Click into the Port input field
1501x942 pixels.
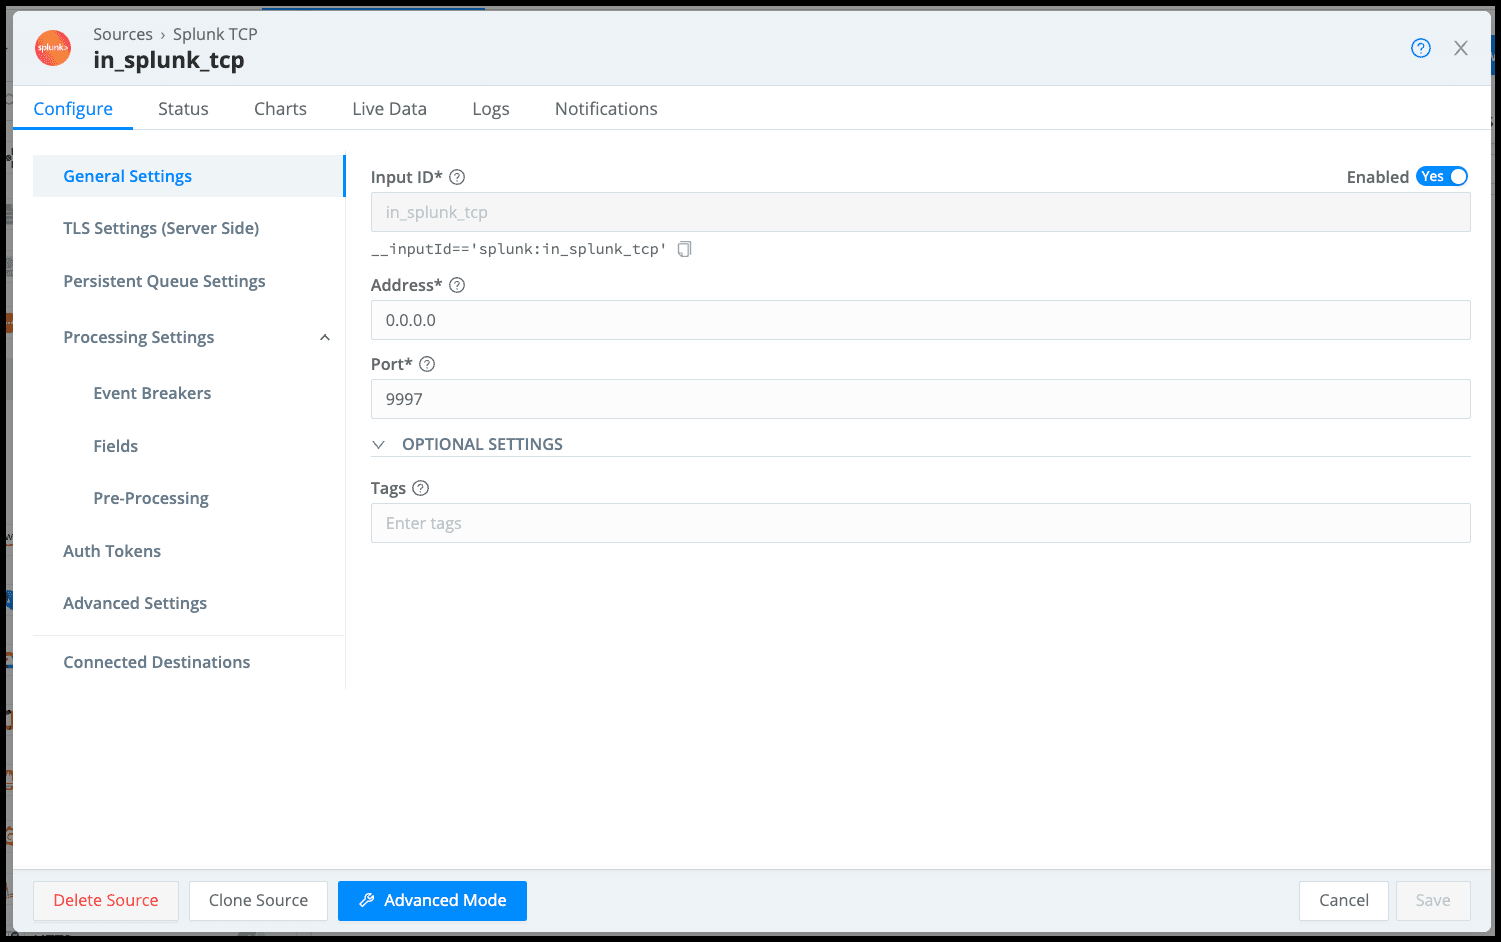pos(920,399)
